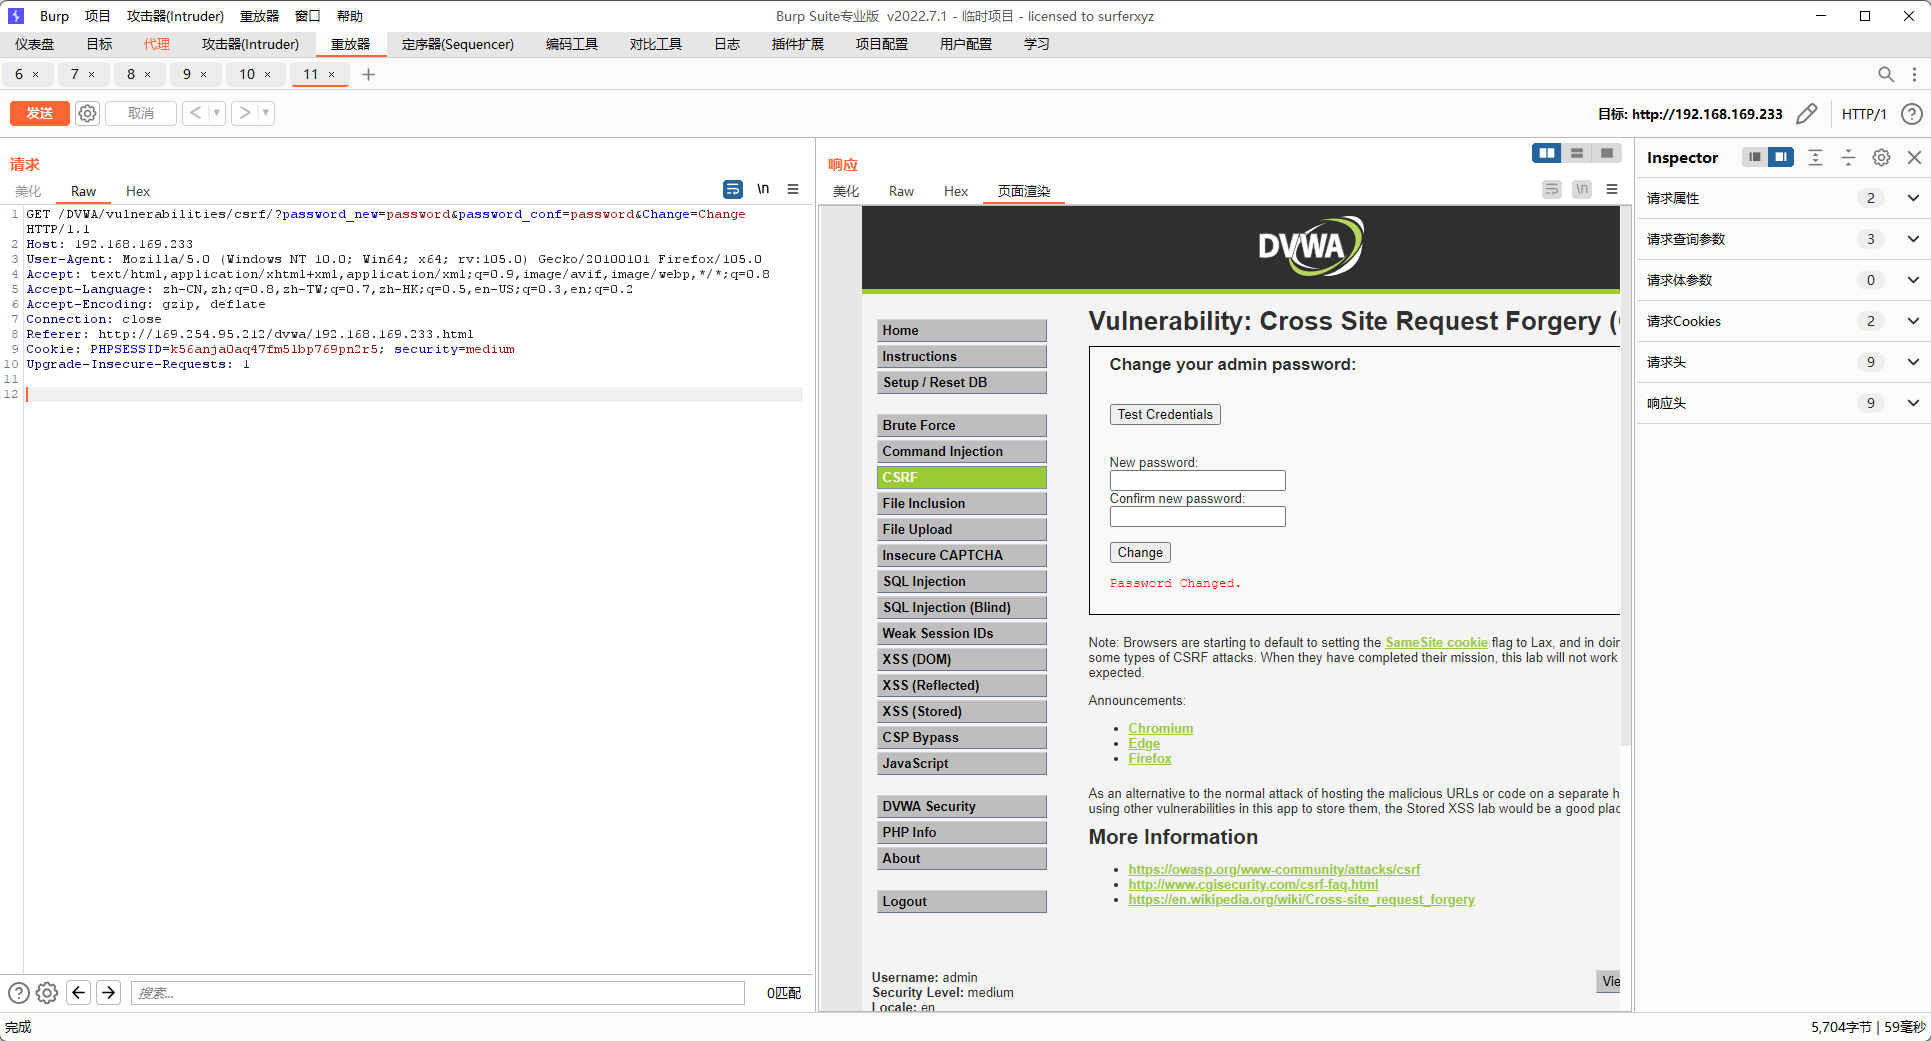Expand 请求属性 section
Viewport: 1931px width, 1041px height.
click(x=1784, y=198)
